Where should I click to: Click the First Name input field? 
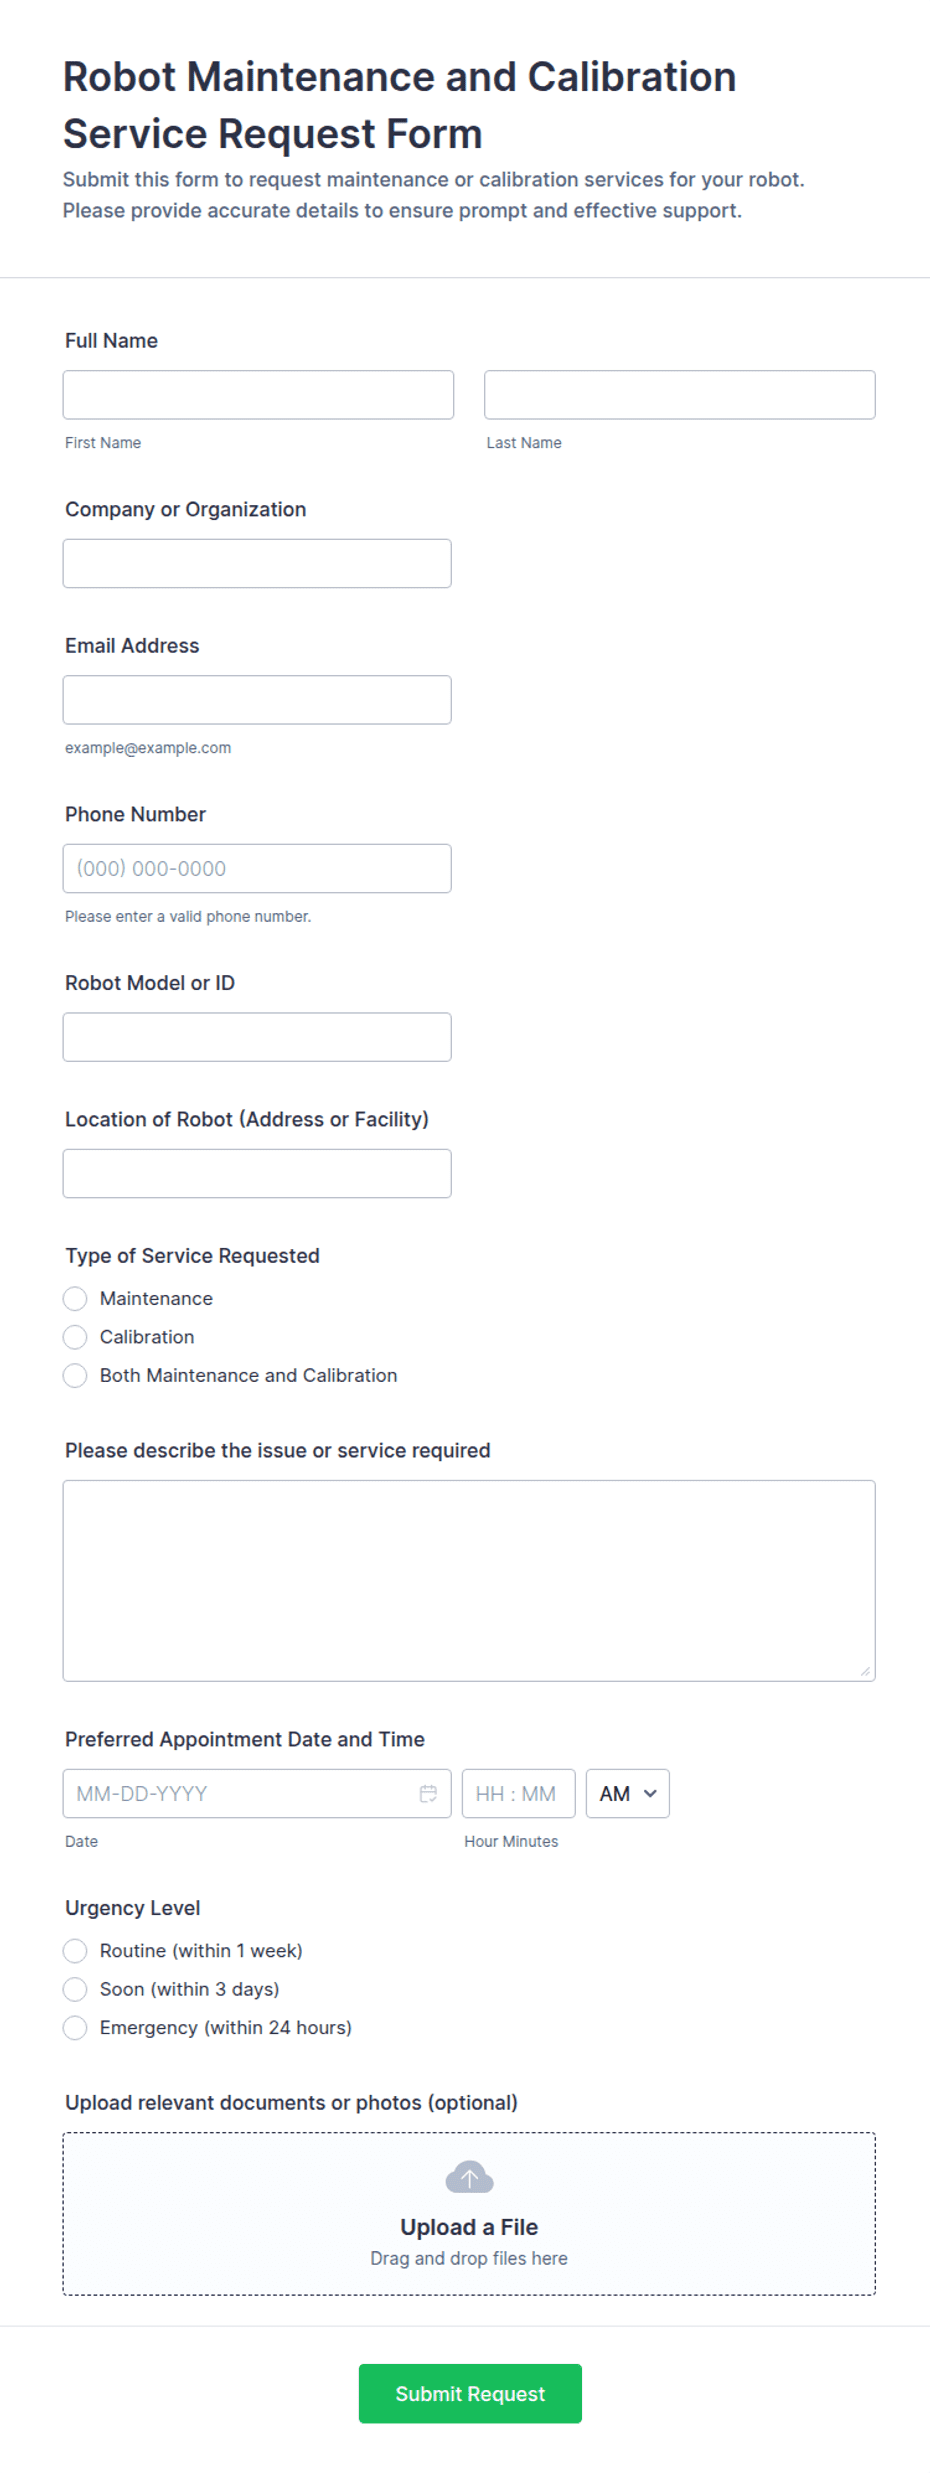pos(257,394)
